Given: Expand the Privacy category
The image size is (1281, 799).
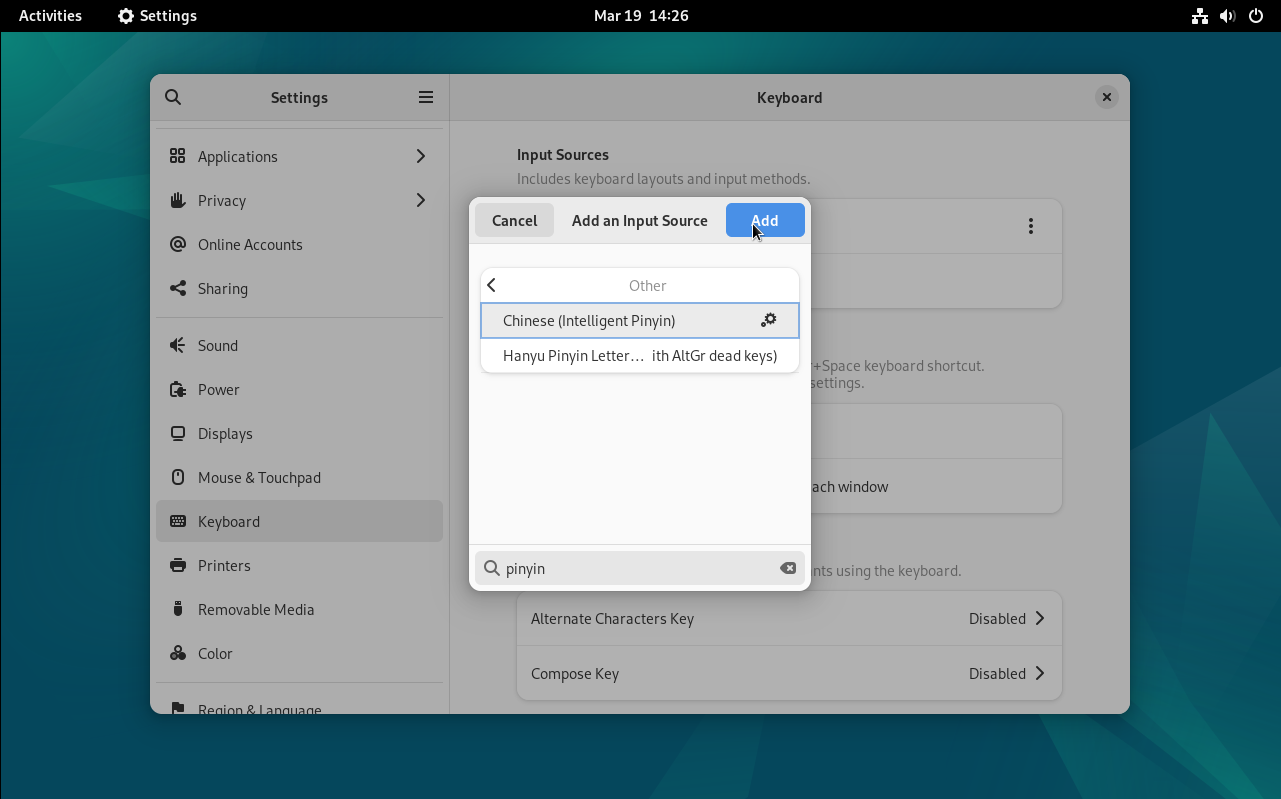Looking at the screenshot, I should tap(420, 200).
